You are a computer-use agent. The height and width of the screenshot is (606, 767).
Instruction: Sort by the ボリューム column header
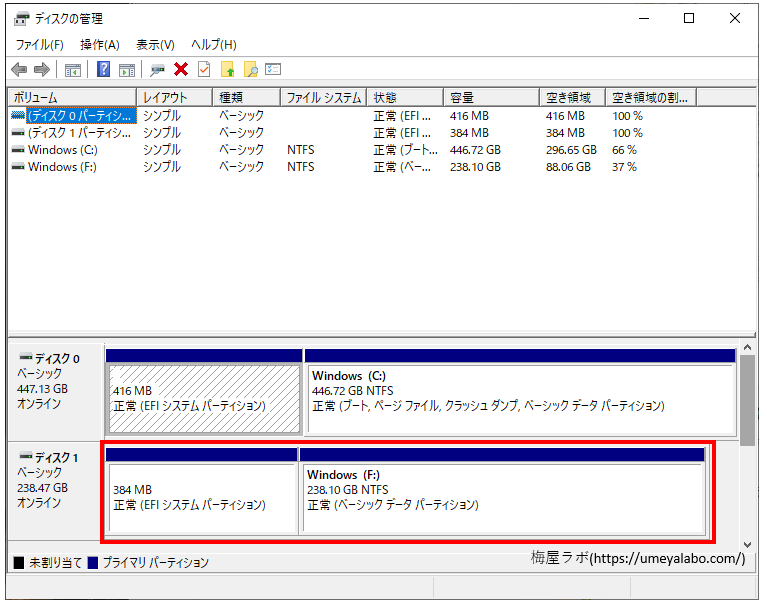click(x=72, y=97)
